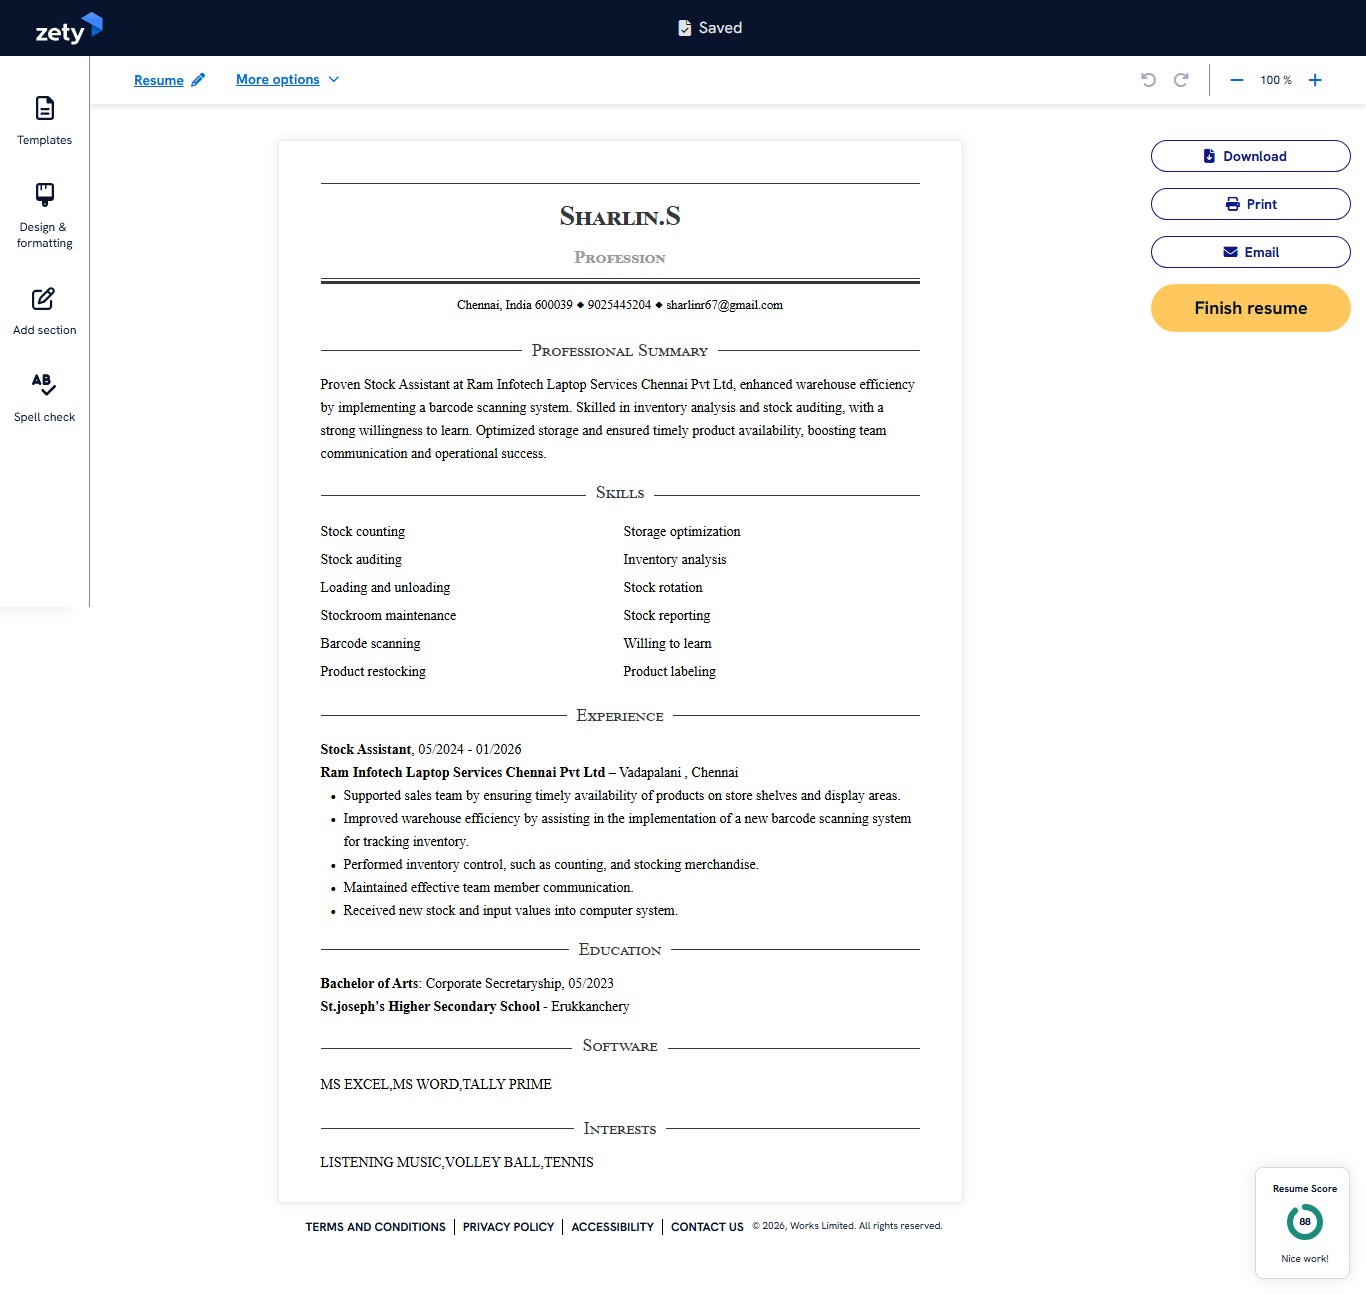Email the resume
This screenshot has height=1295, width=1366.
coord(1250,252)
